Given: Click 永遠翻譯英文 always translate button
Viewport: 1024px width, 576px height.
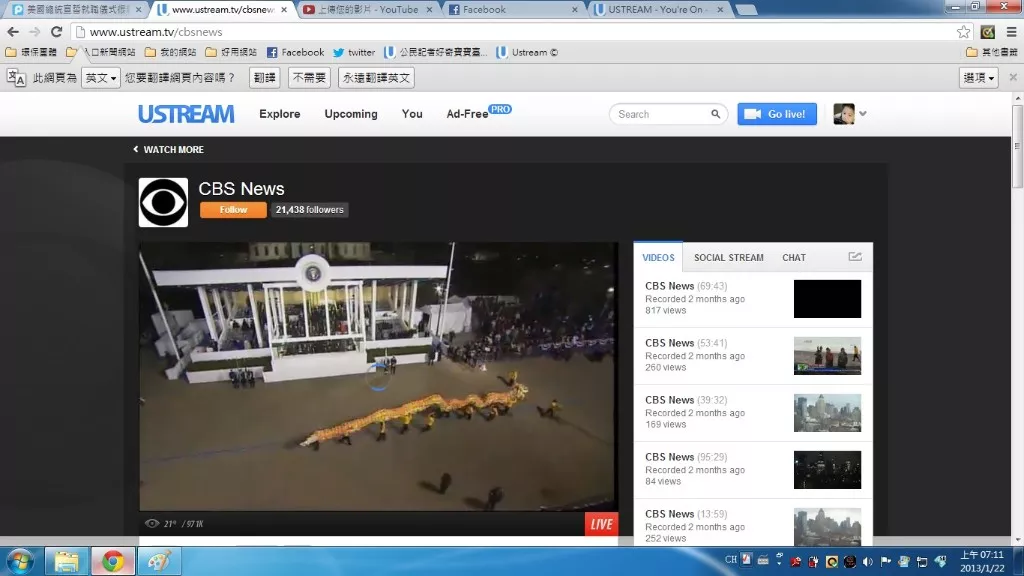Looking at the screenshot, I should [x=376, y=78].
